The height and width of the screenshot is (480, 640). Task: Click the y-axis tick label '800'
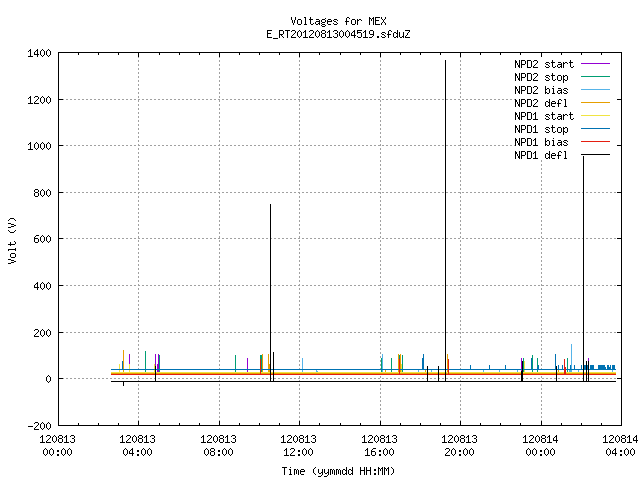42,193
